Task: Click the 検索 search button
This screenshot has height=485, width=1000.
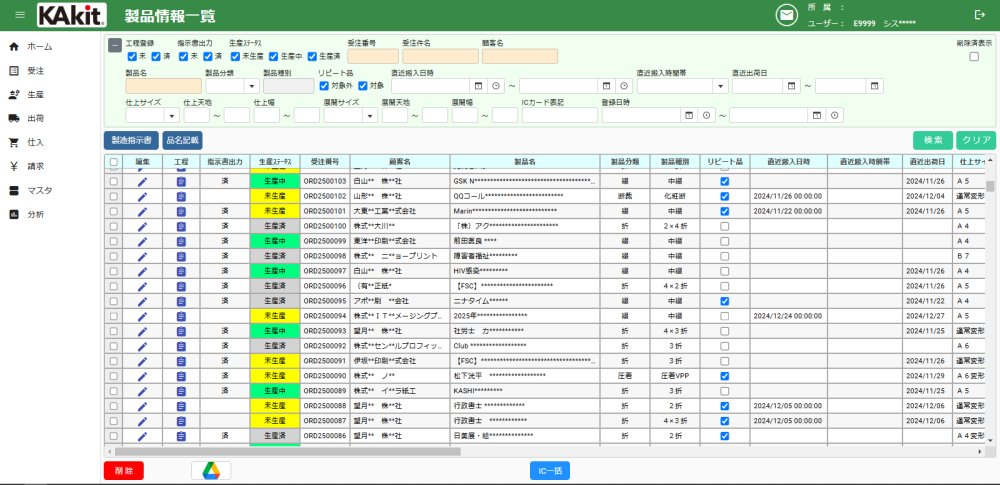Action: tap(932, 140)
